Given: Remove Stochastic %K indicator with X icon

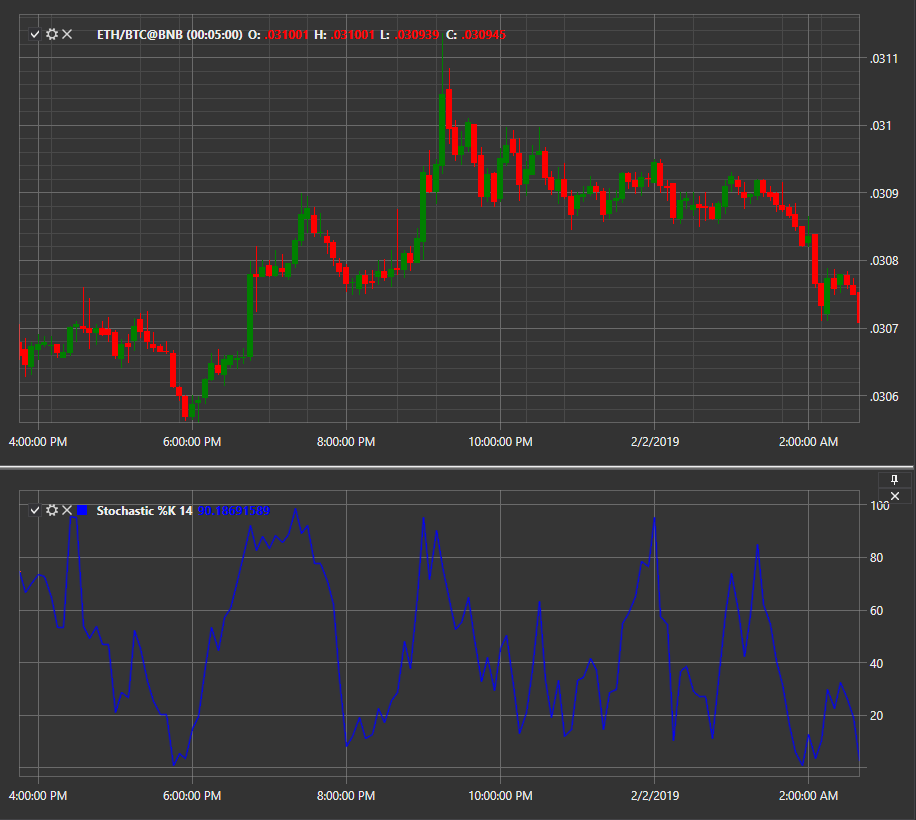Looking at the screenshot, I should pos(67,510).
